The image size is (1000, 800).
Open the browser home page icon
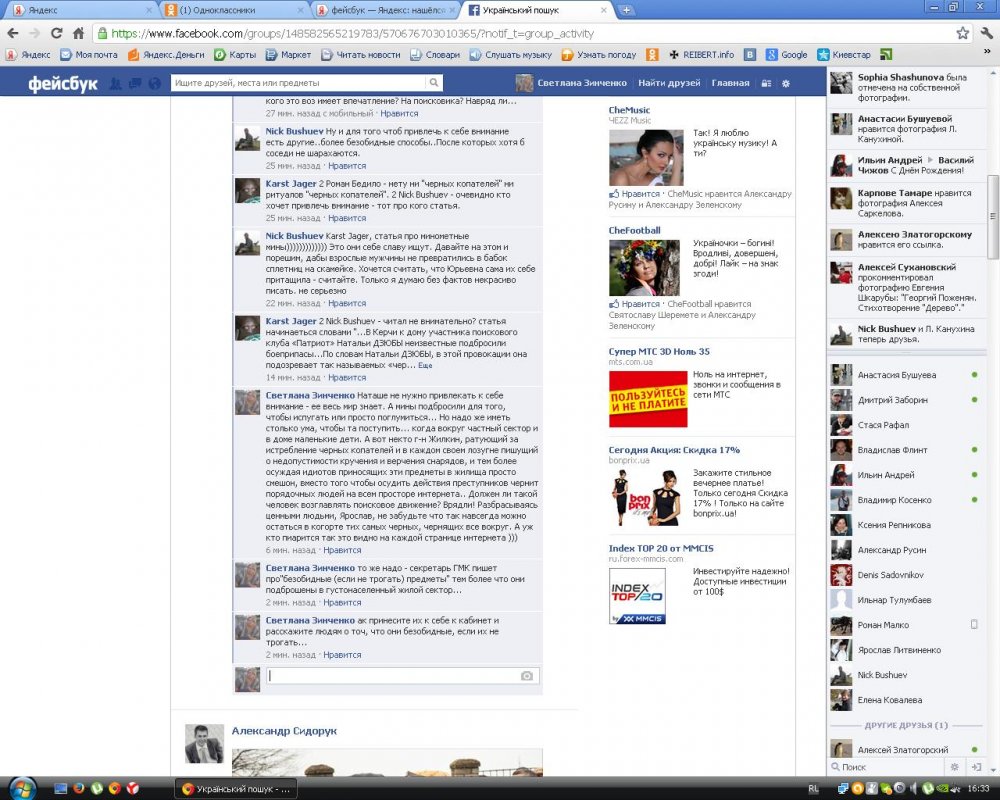78,33
